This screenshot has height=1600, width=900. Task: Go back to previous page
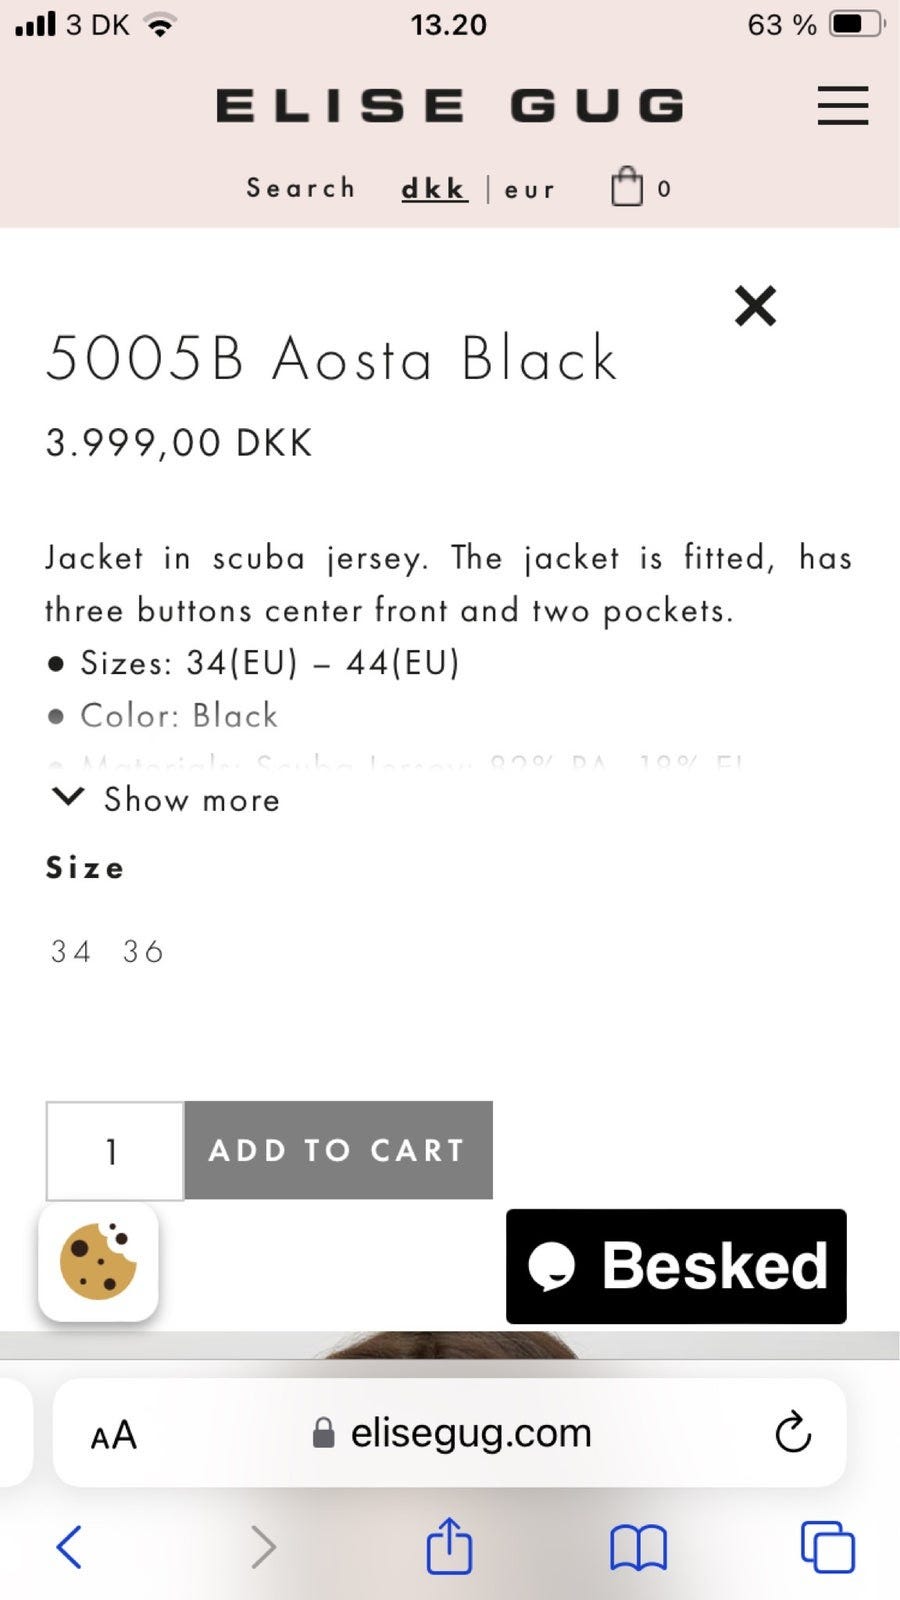70,1547
